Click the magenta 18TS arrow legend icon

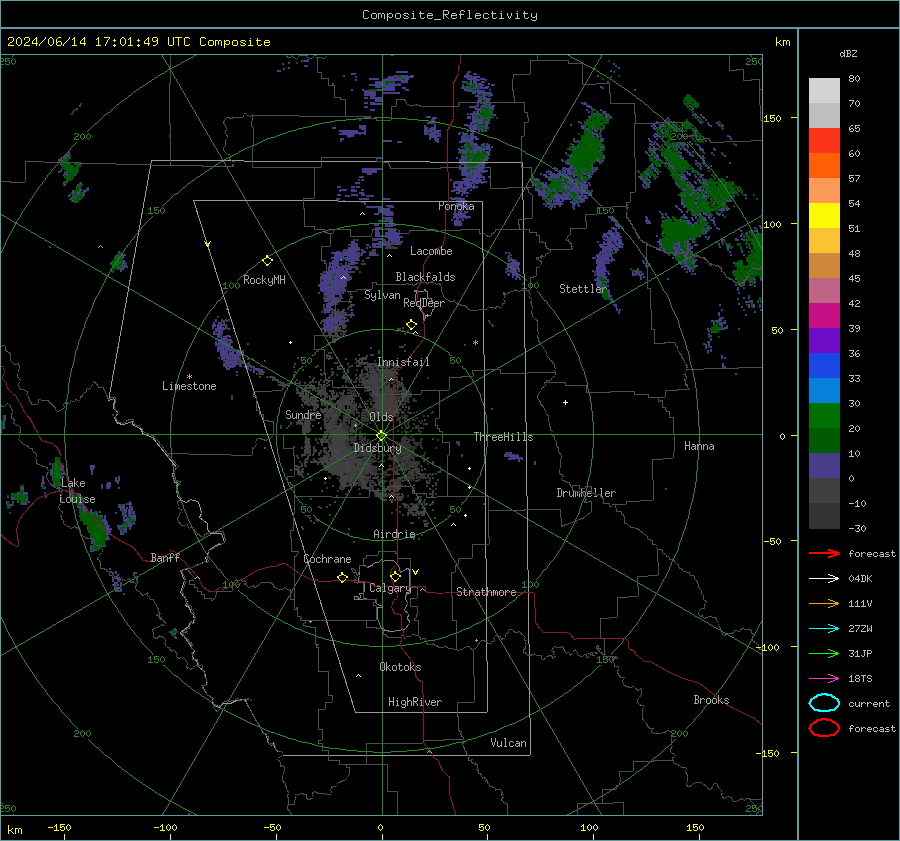(824, 679)
